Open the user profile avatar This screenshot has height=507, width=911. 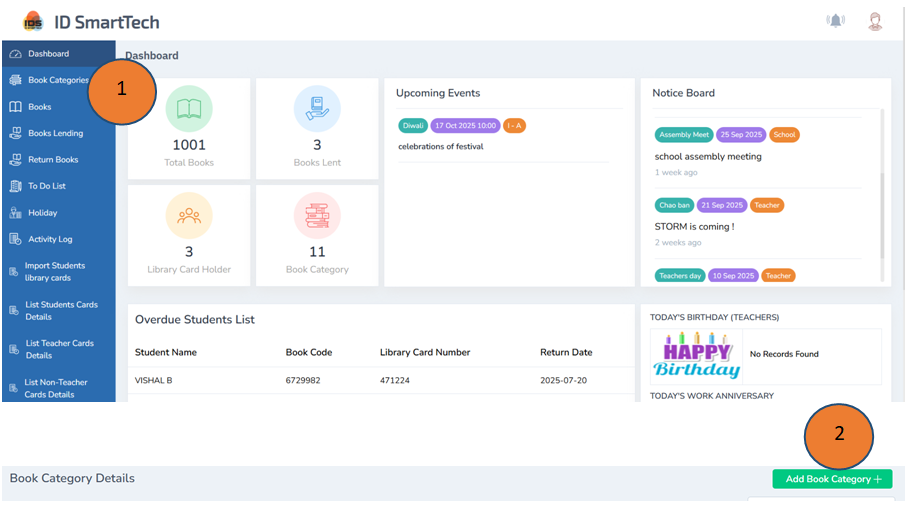click(875, 21)
